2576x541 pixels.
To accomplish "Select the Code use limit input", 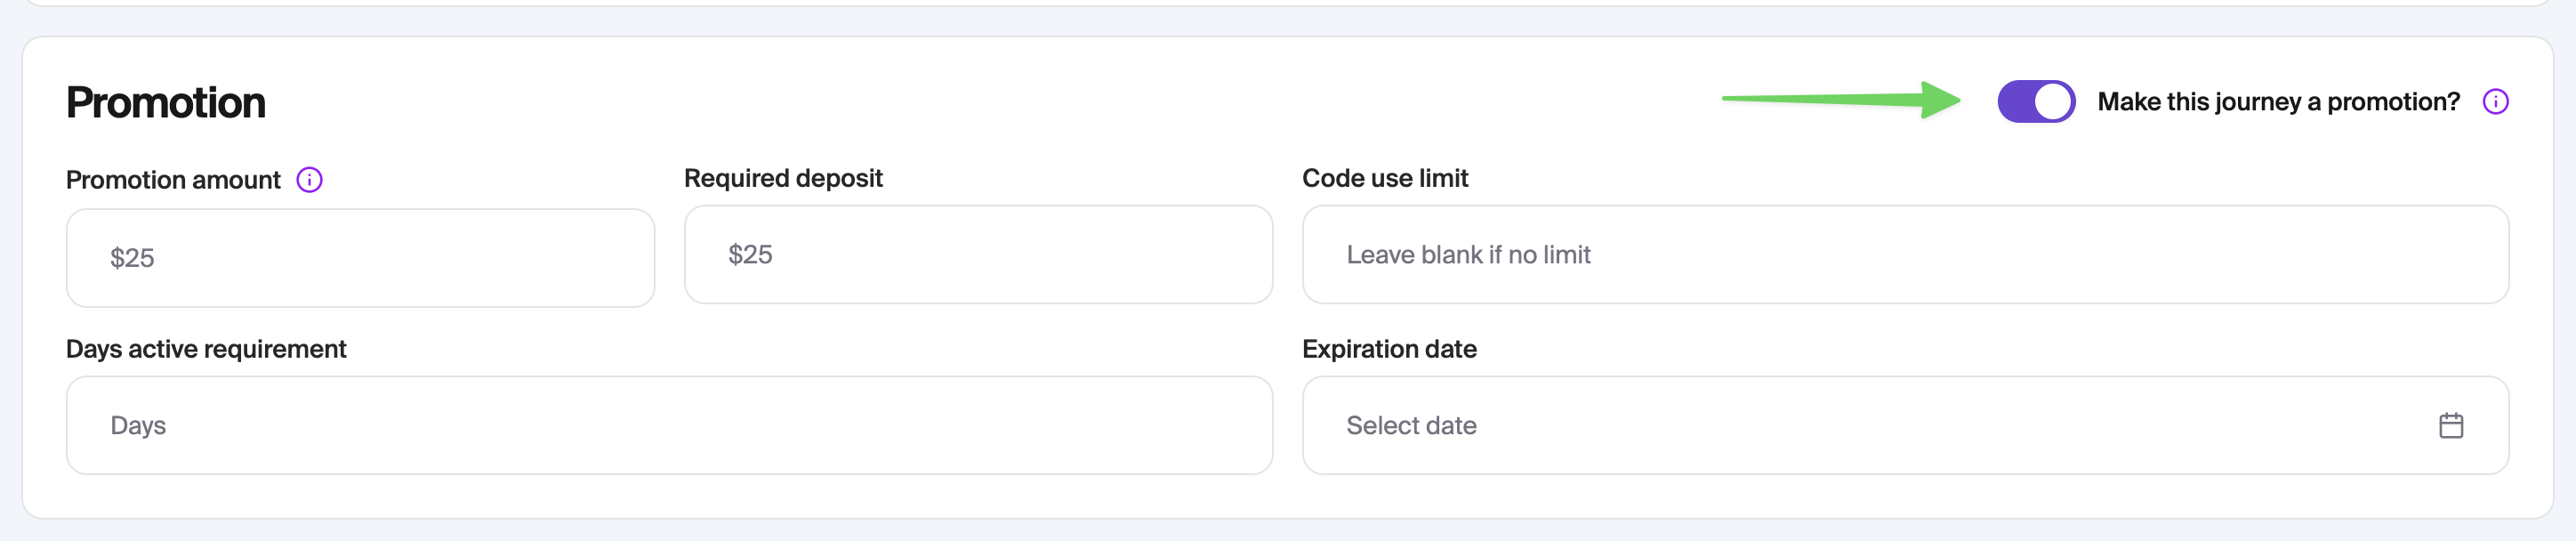I will tap(1905, 255).
